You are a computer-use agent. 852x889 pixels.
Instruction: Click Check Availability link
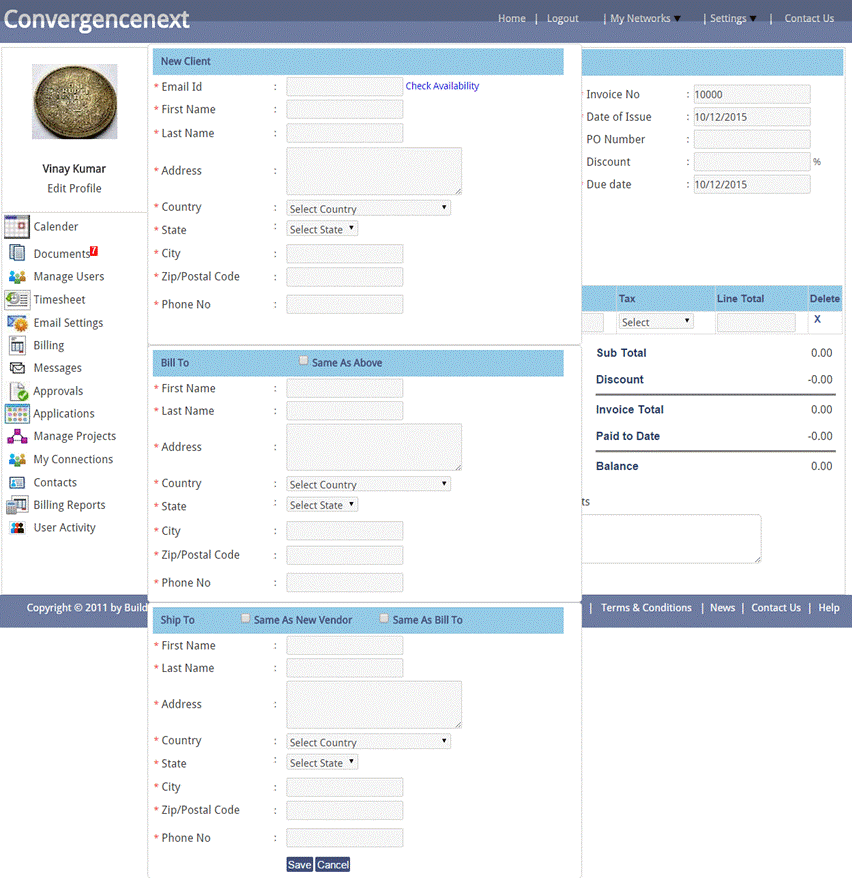[442, 86]
